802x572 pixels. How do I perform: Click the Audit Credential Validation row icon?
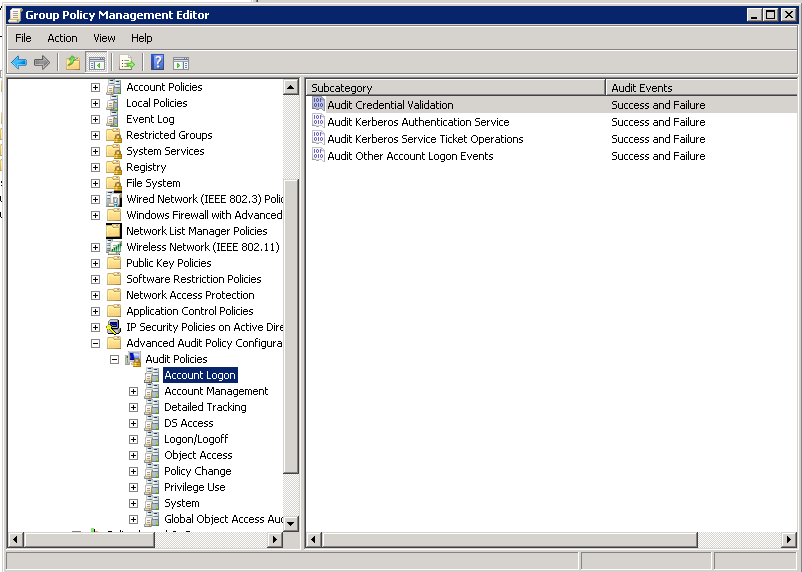tap(318, 104)
